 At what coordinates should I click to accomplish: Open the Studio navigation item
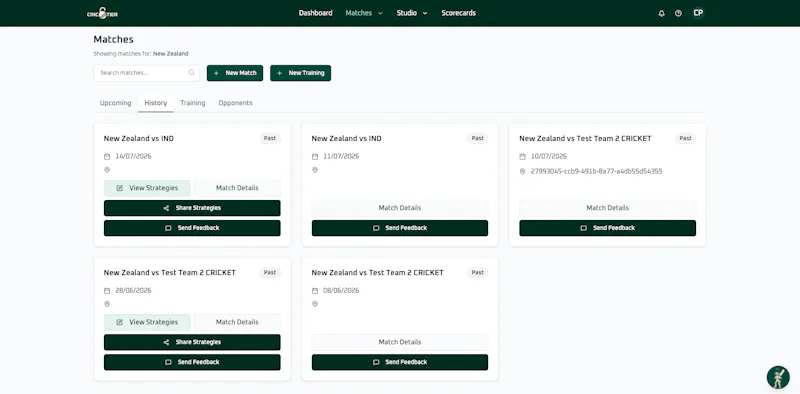point(407,13)
